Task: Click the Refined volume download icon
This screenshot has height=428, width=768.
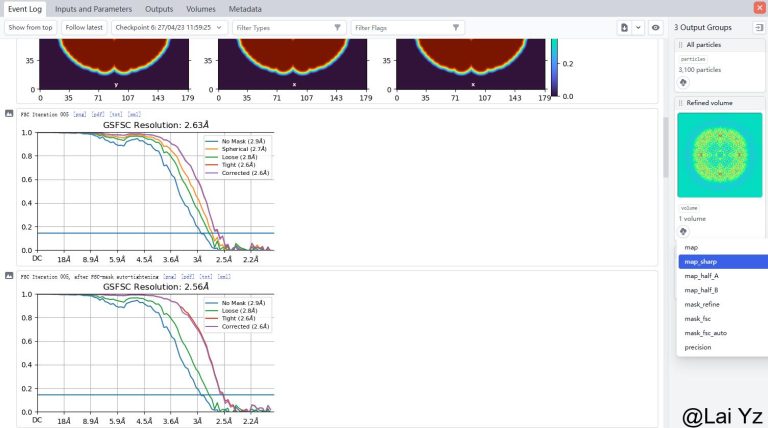Action: (x=684, y=231)
